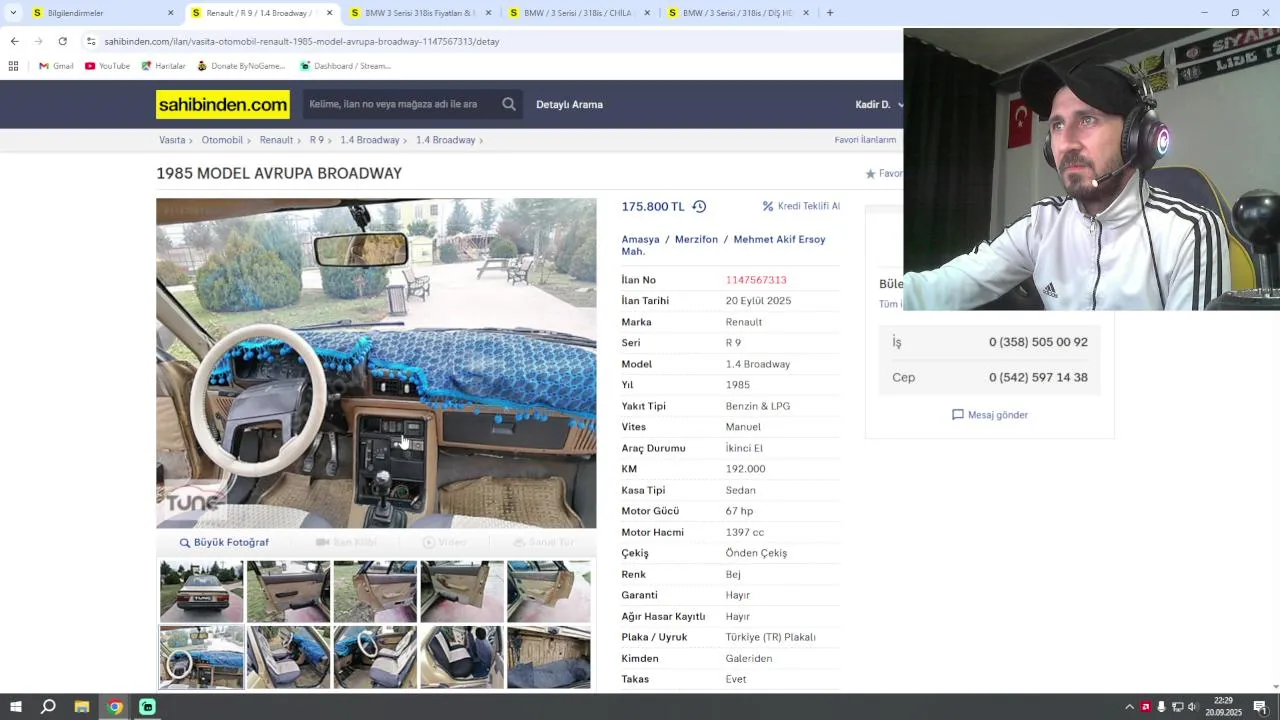
Task: Open the tab search dropdown arrow
Action: 13,13
